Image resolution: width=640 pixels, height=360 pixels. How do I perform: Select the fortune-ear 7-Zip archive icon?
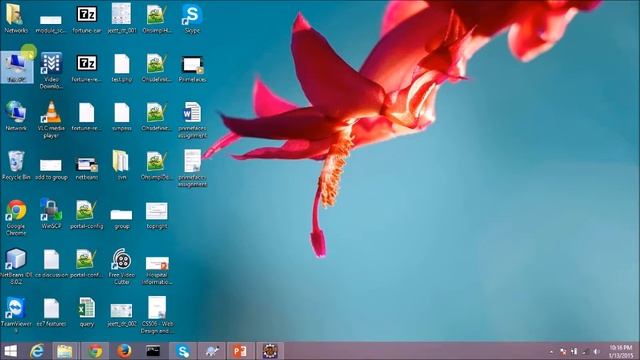point(87,19)
